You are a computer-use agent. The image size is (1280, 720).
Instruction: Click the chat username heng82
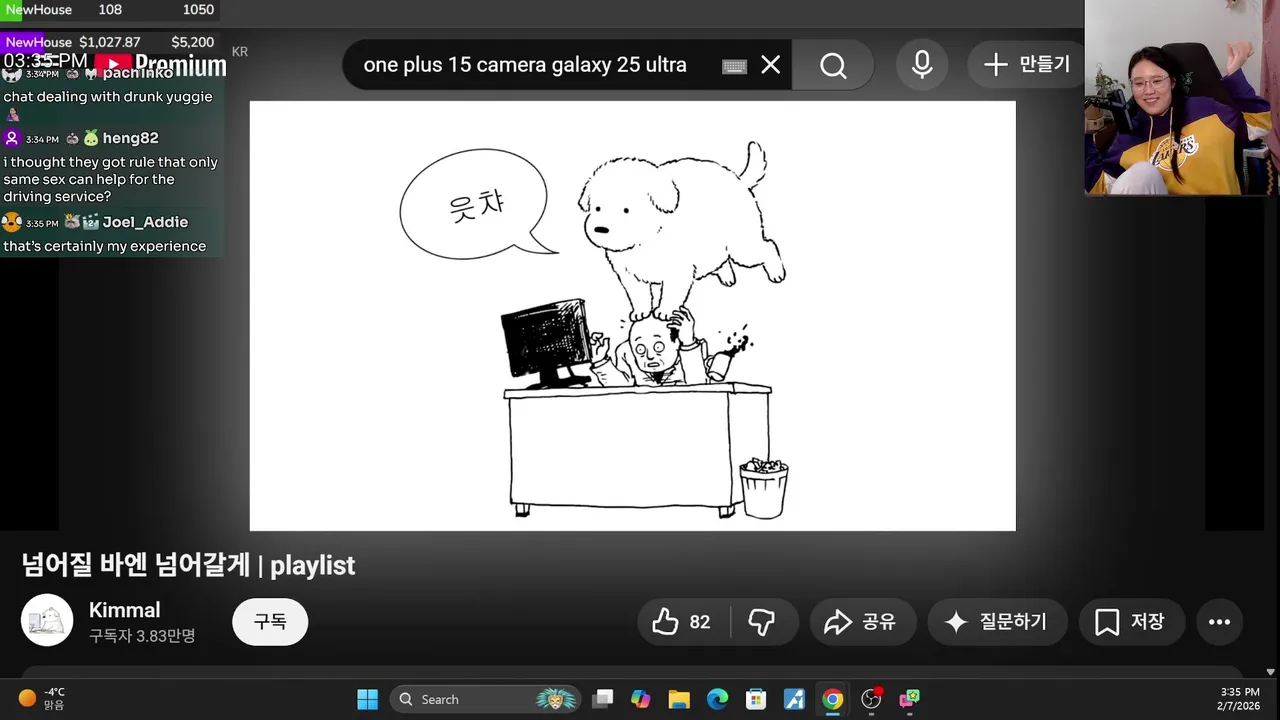point(130,138)
